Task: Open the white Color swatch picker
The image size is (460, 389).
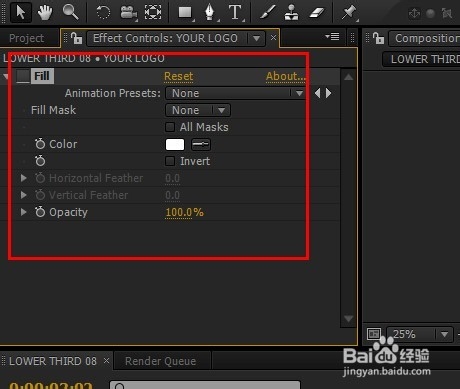Action: [175, 144]
